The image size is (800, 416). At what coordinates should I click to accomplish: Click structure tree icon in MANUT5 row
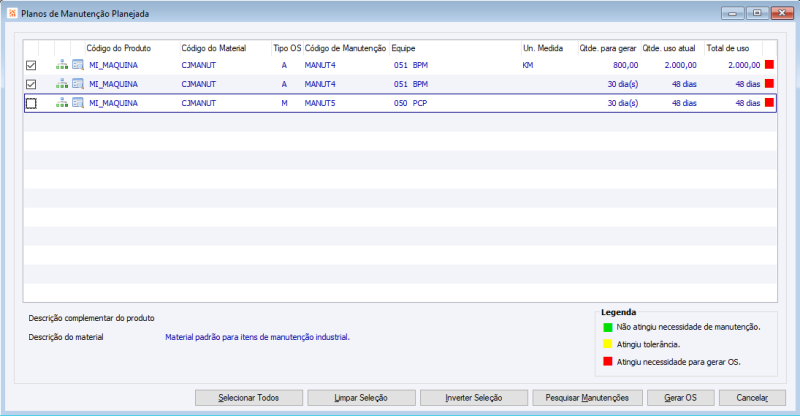click(62, 103)
